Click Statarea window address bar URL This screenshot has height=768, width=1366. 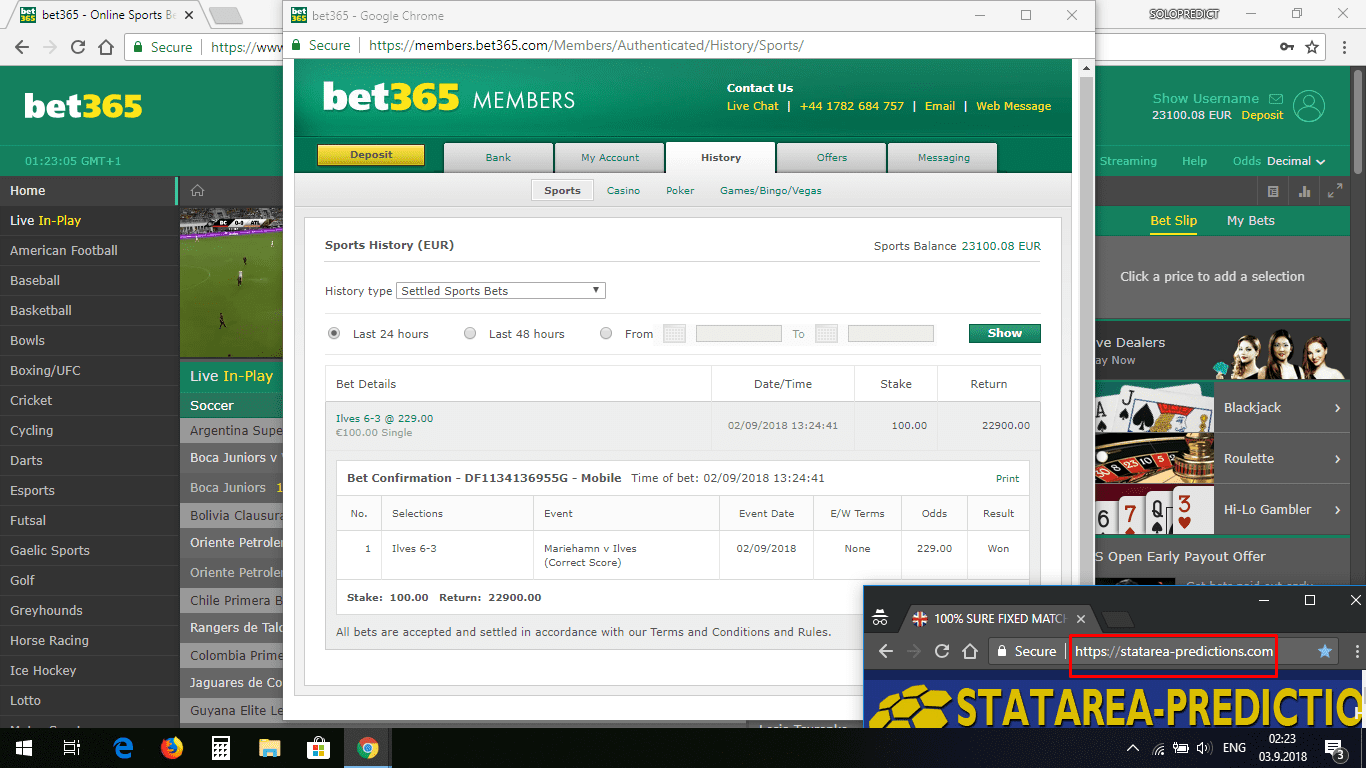(x=1173, y=651)
